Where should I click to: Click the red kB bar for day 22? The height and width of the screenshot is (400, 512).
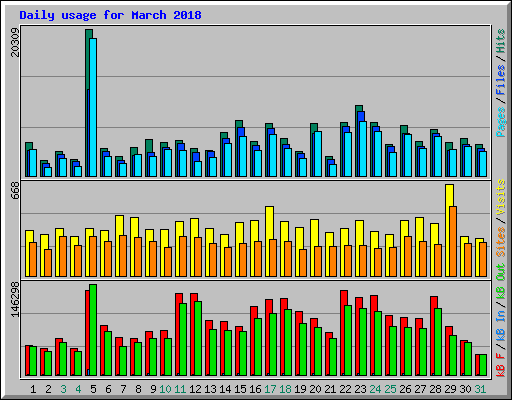click(x=343, y=333)
